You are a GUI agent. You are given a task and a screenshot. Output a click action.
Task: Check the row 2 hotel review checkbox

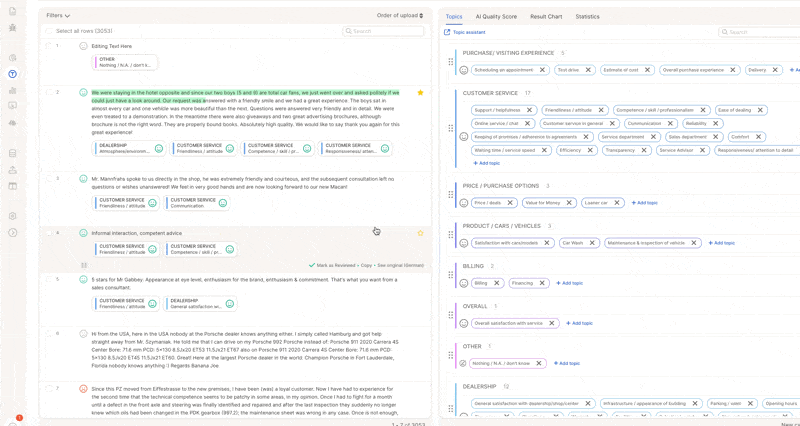[x=49, y=92]
